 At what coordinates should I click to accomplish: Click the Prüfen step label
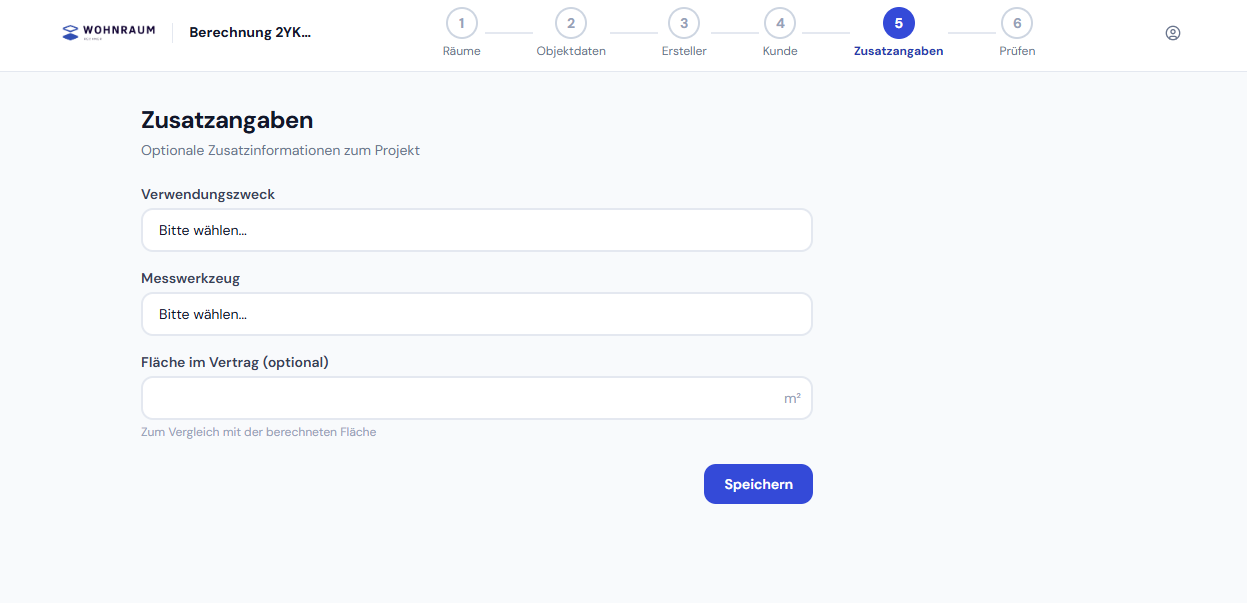[1017, 52]
